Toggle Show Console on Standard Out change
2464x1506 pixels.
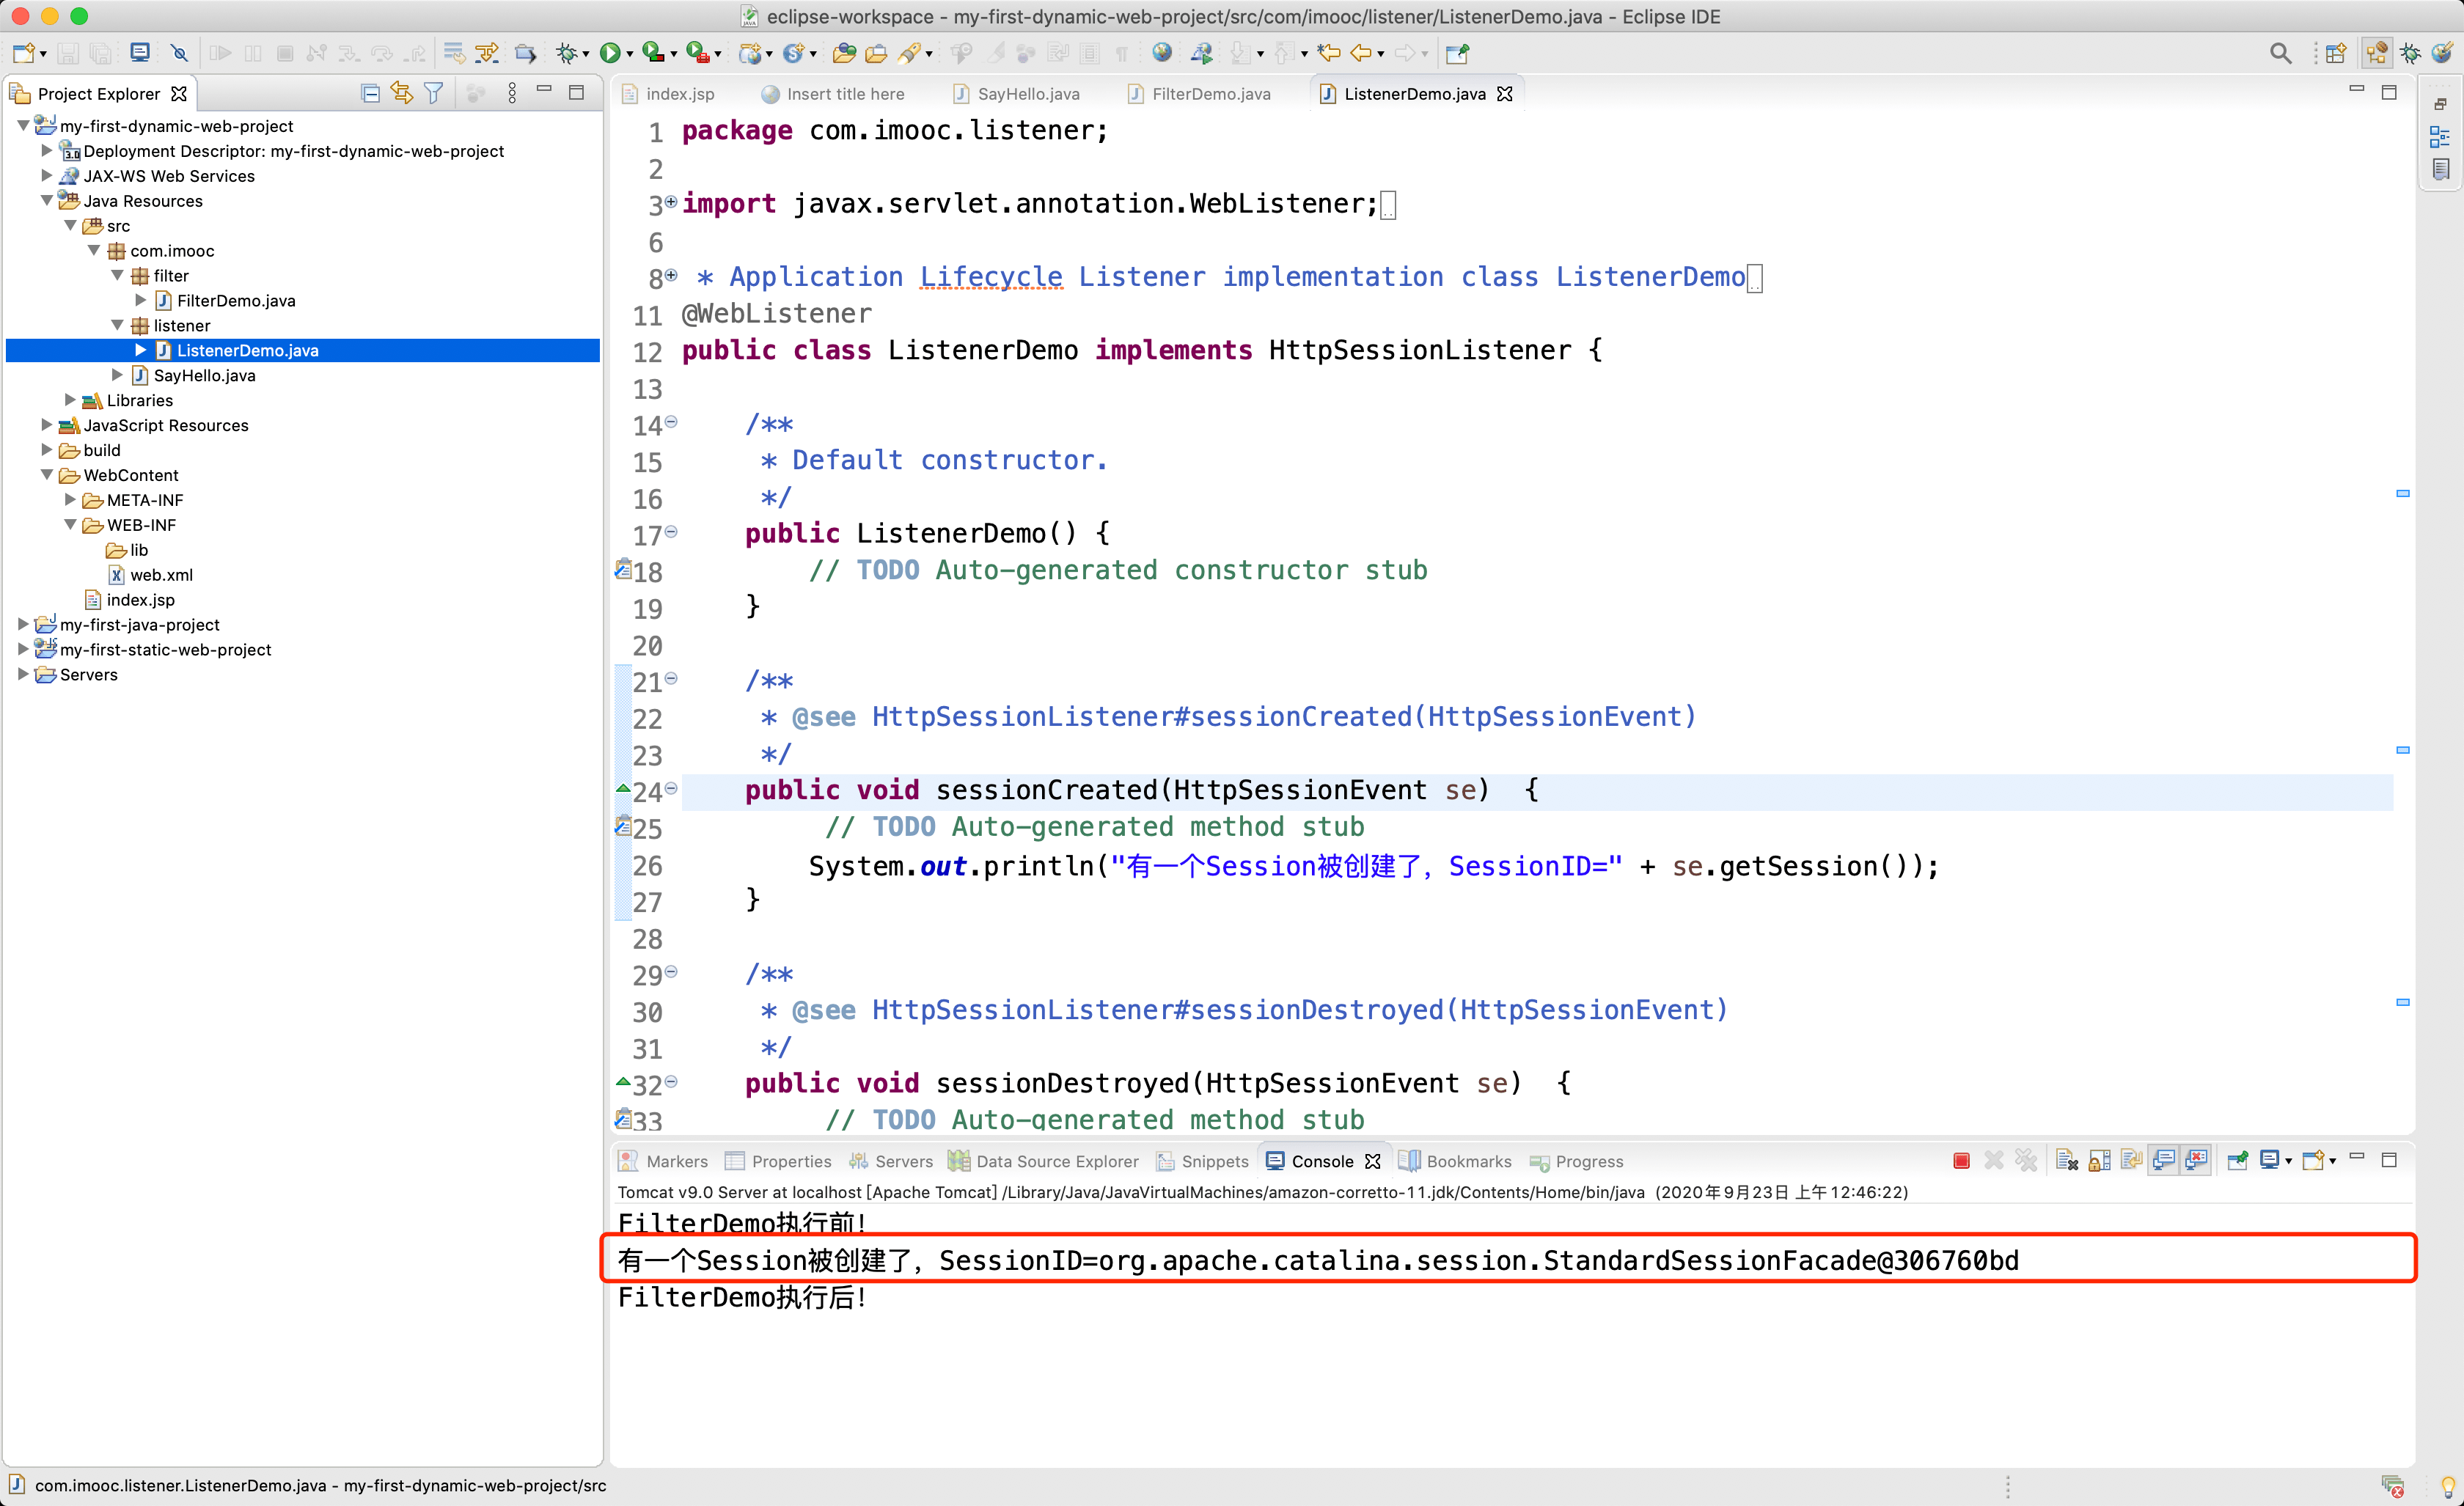pyautogui.click(x=2164, y=1161)
